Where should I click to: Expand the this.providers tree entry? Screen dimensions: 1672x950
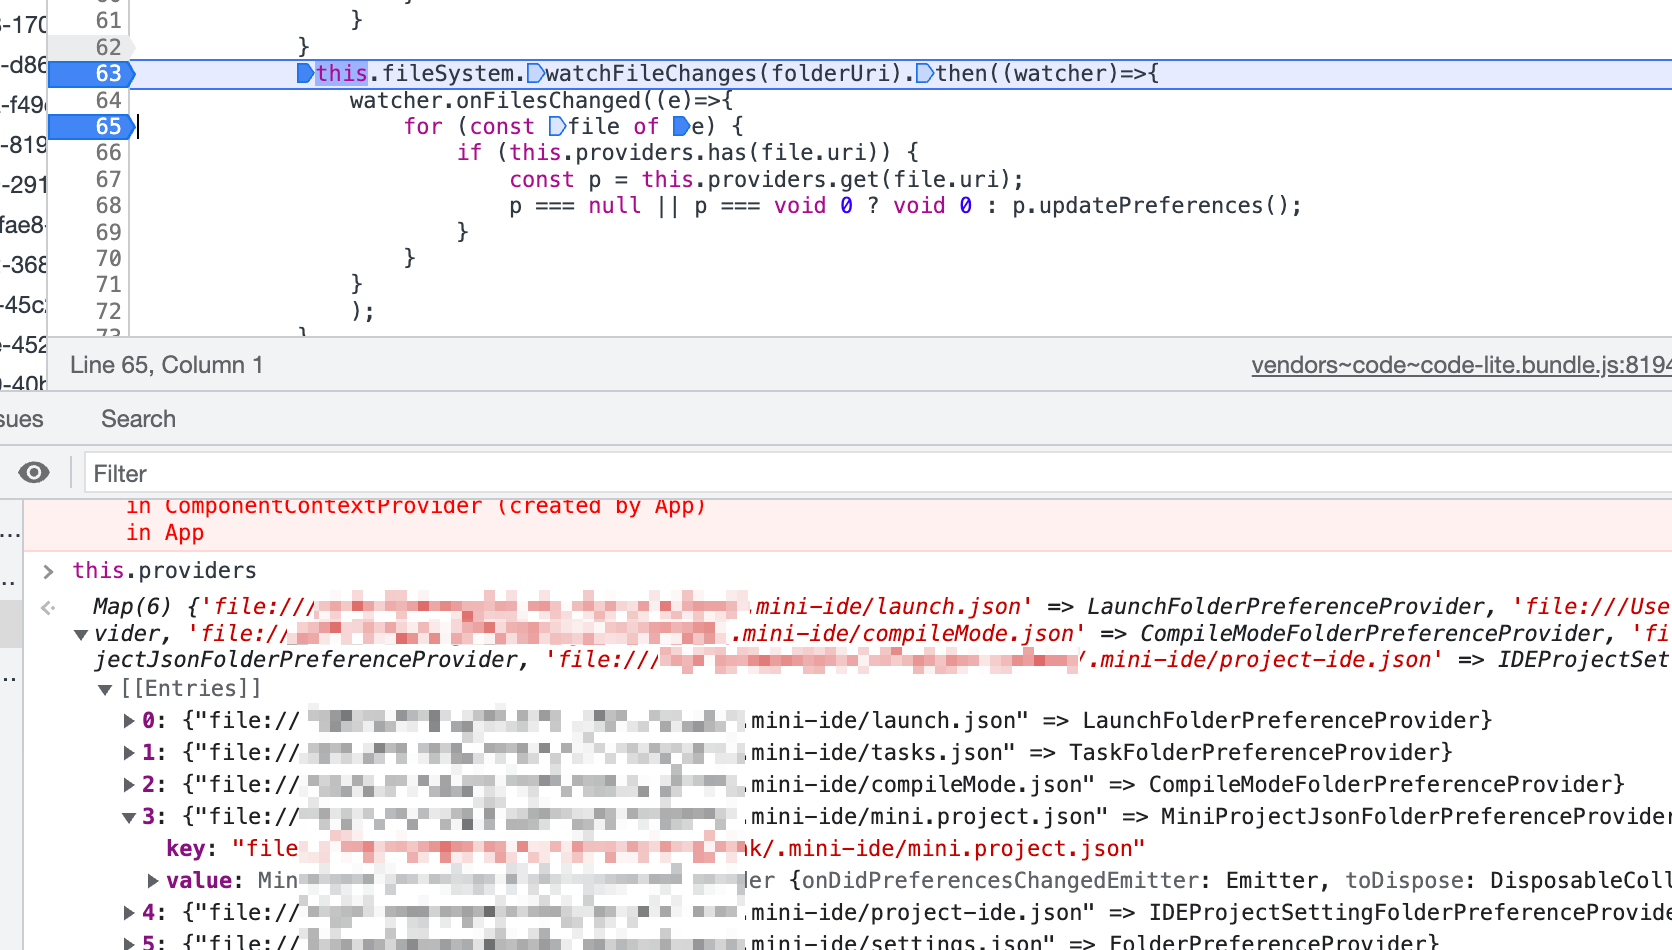(47, 571)
